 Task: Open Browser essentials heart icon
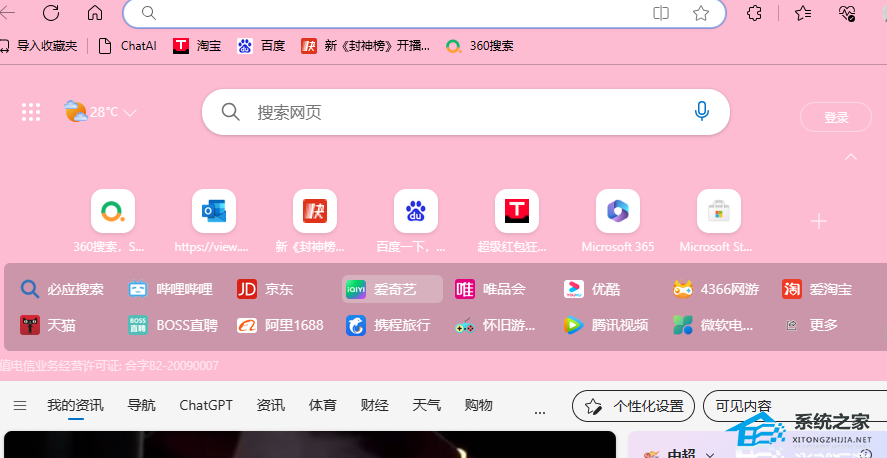pyautogui.click(x=847, y=13)
